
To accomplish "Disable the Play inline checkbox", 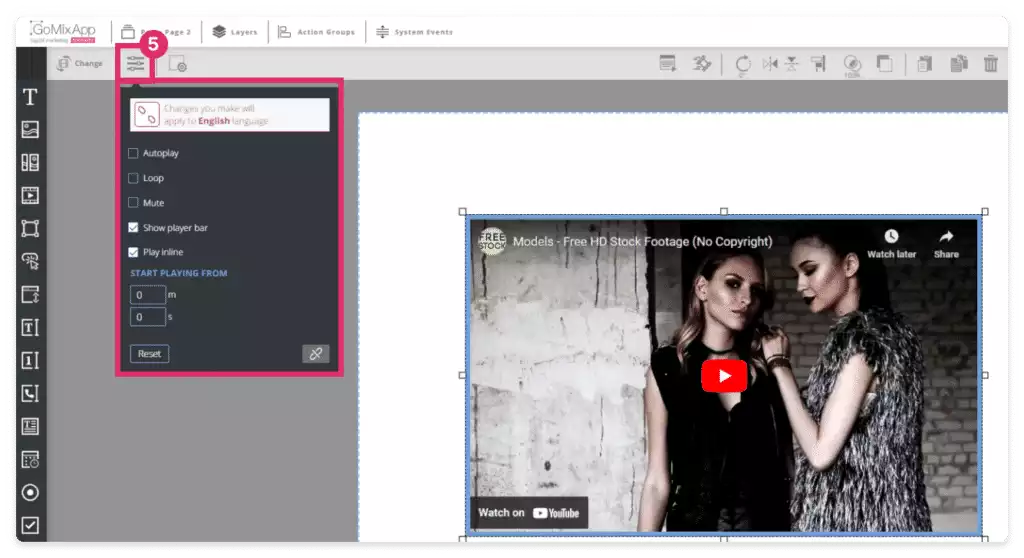I will [x=134, y=252].
